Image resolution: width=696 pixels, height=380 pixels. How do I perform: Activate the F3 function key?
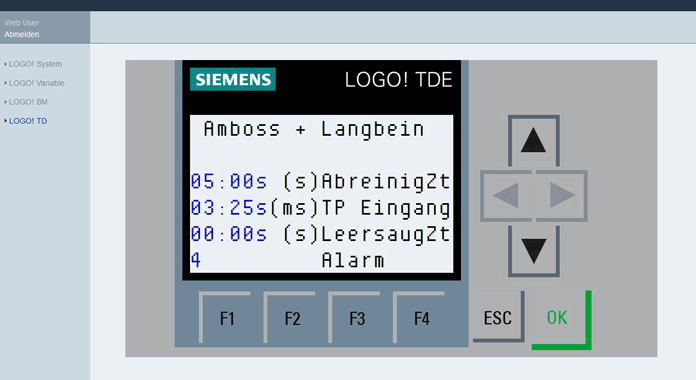pyautogui.click(x=355, y=317)
